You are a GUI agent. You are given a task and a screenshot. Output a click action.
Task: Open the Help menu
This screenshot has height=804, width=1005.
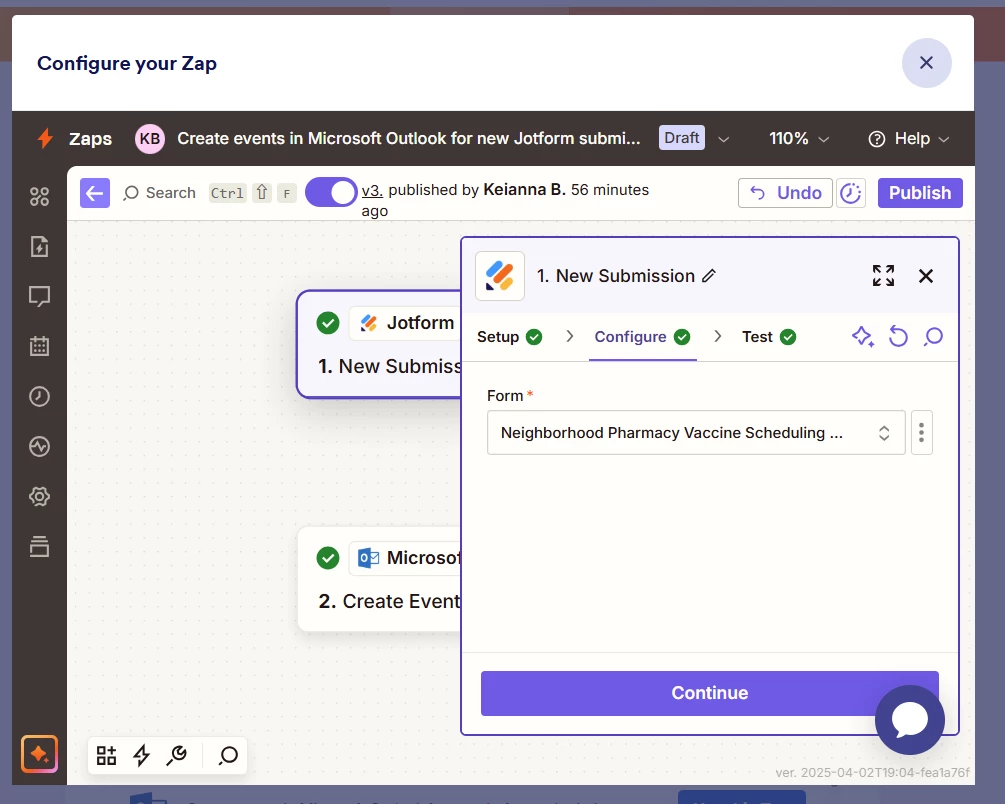[908, 138]
